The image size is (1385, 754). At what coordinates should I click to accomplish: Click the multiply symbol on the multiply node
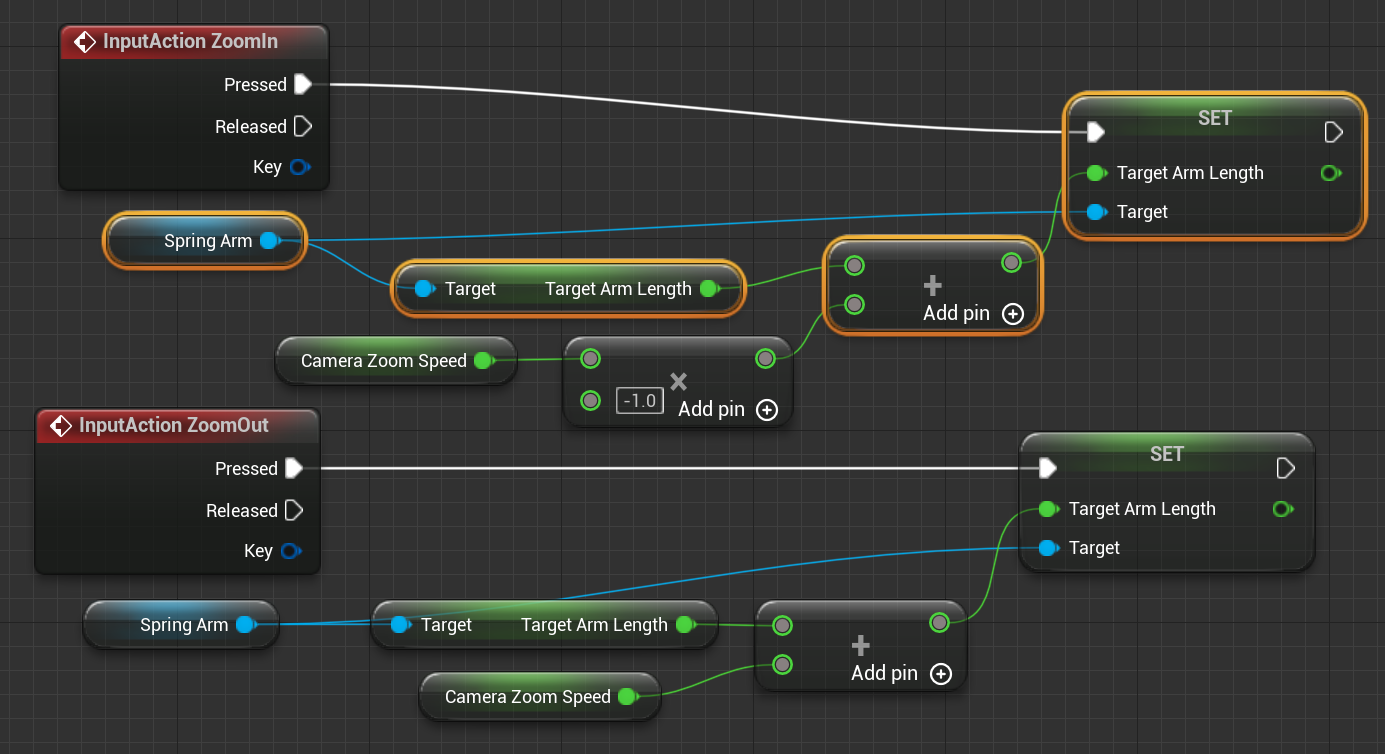click(679, 380)
